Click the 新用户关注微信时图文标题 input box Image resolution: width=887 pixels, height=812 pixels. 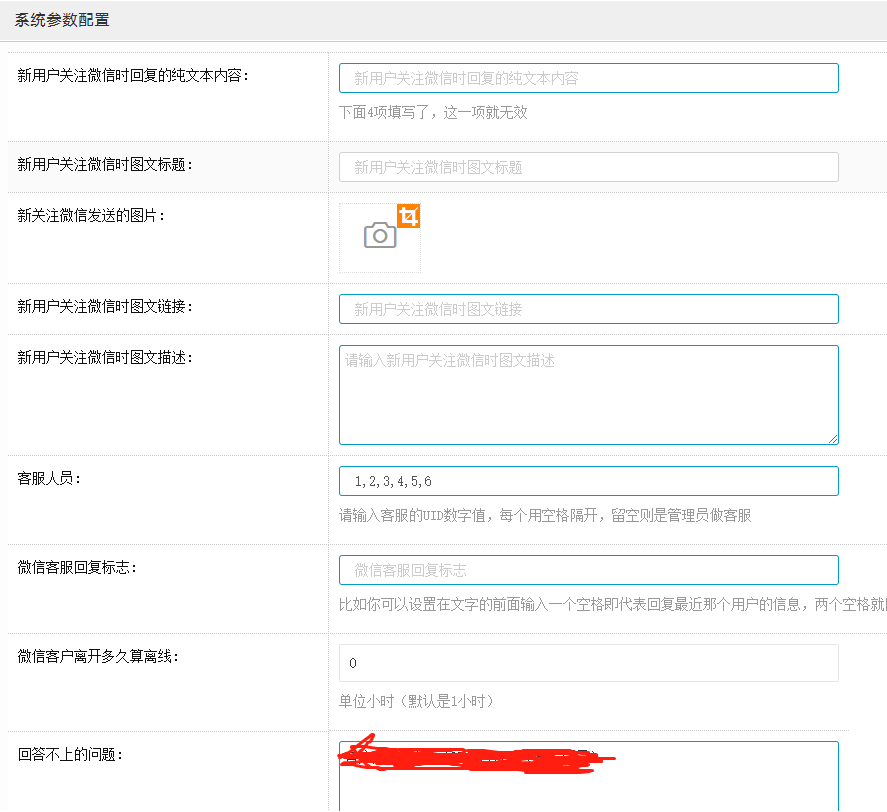588,167
